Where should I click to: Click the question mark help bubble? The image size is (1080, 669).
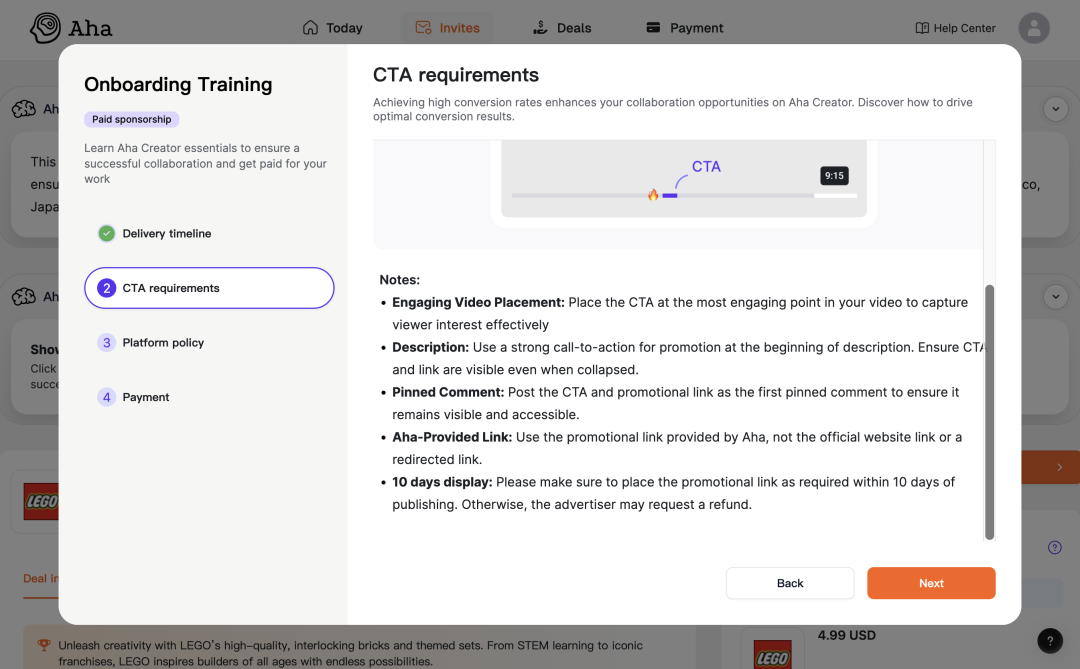tap(1049, 640)
